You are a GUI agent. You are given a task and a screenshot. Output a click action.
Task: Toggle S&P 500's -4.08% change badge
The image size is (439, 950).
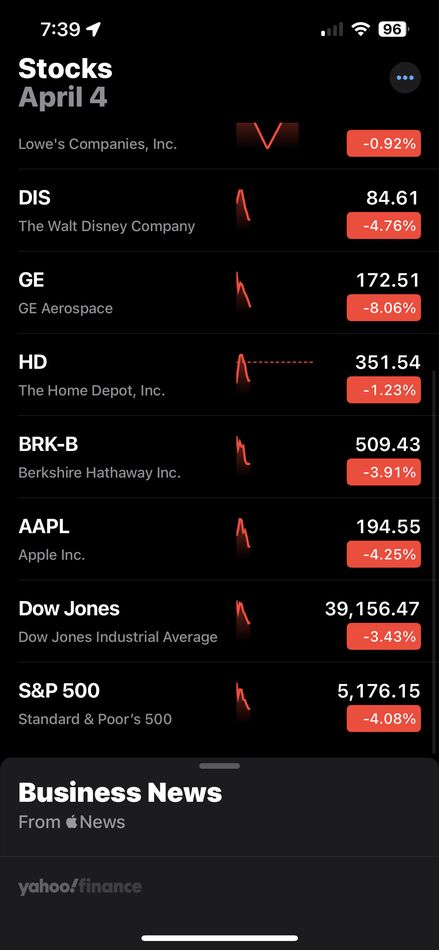383,719
